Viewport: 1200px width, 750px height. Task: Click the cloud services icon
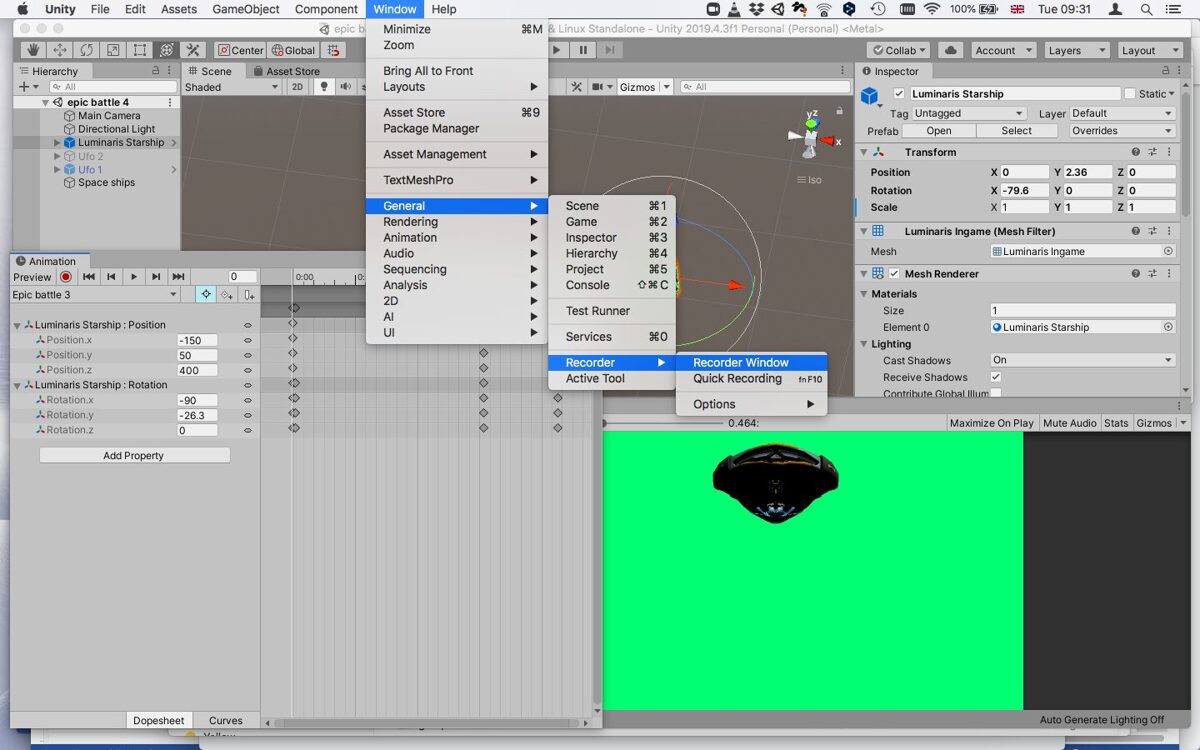951,50
